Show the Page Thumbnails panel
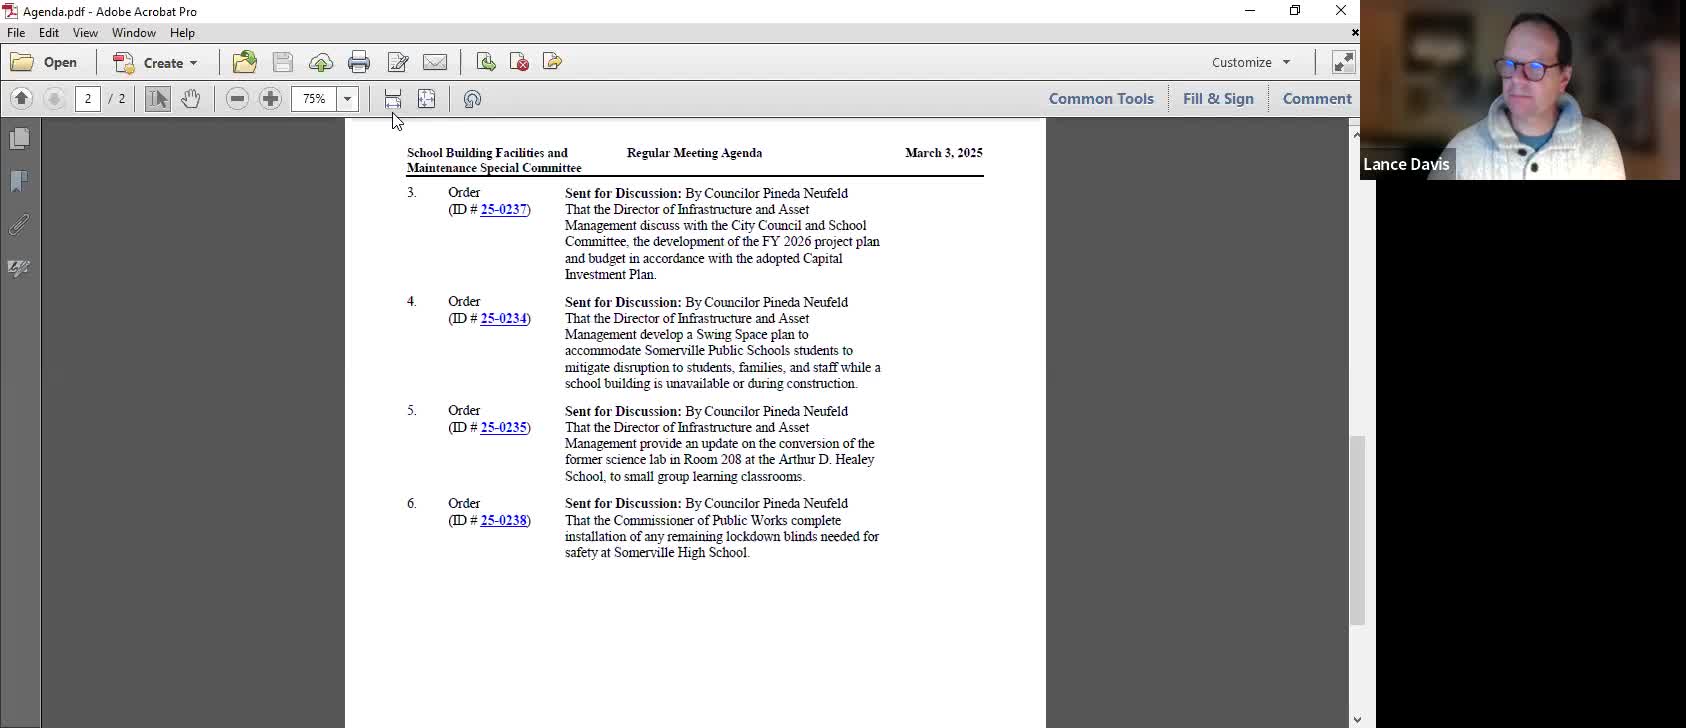Screen dimensions: 1686x728 click(x=19, y=138)
